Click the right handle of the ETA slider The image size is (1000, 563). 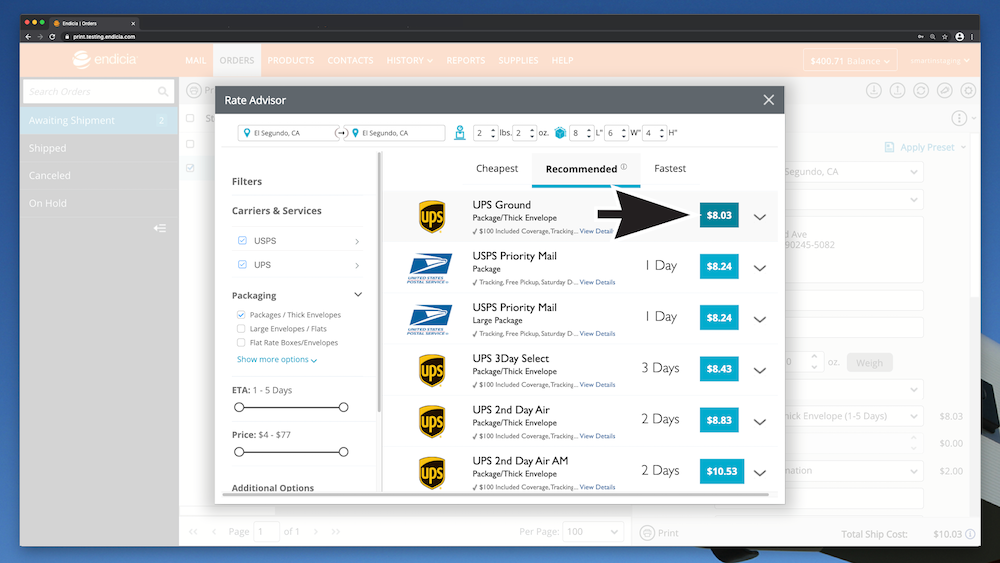(x=344, y=407)
